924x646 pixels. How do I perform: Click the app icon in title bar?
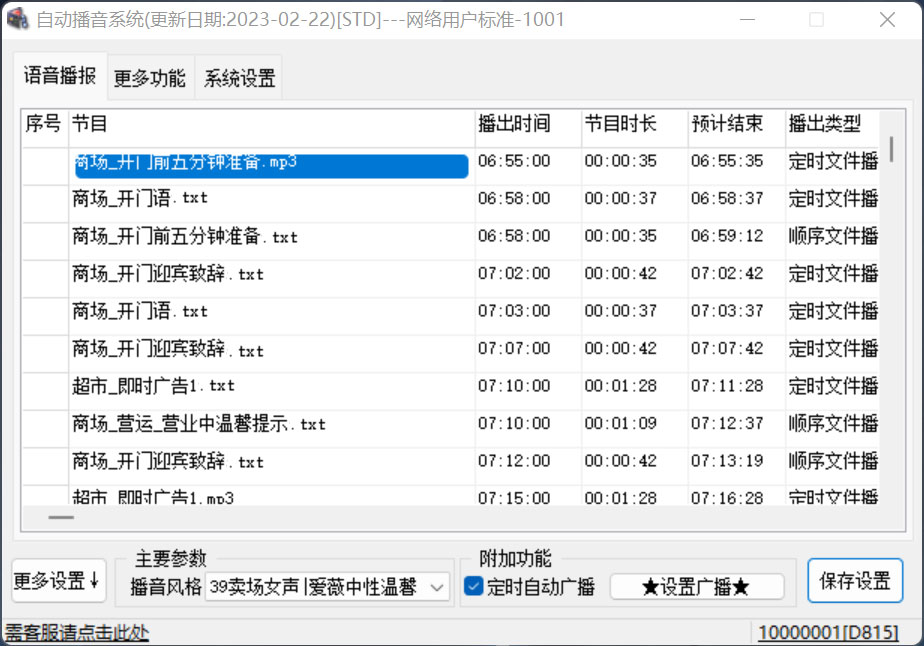click(17, 19)
